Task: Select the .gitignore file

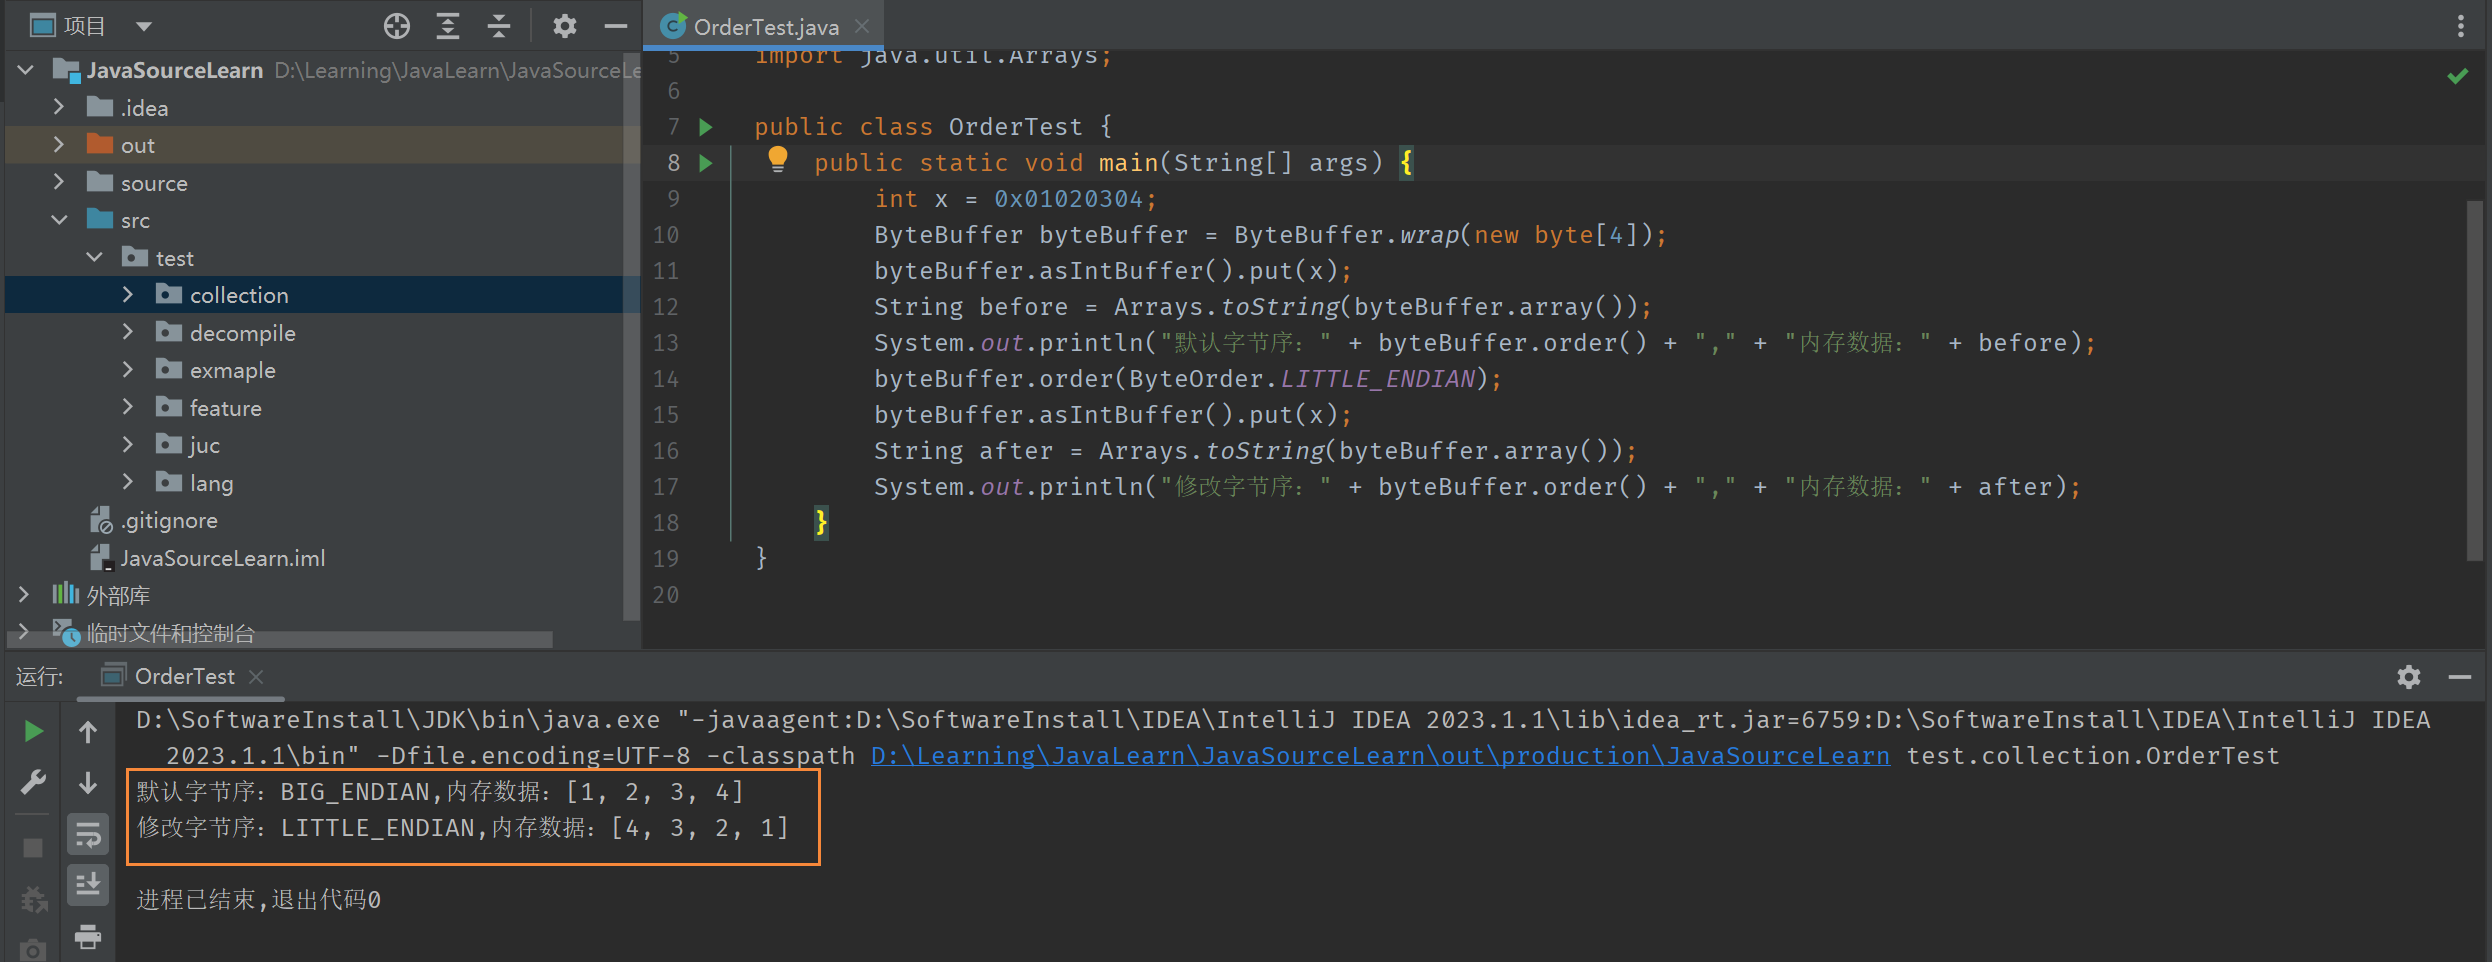Action: tap(168, 520)
